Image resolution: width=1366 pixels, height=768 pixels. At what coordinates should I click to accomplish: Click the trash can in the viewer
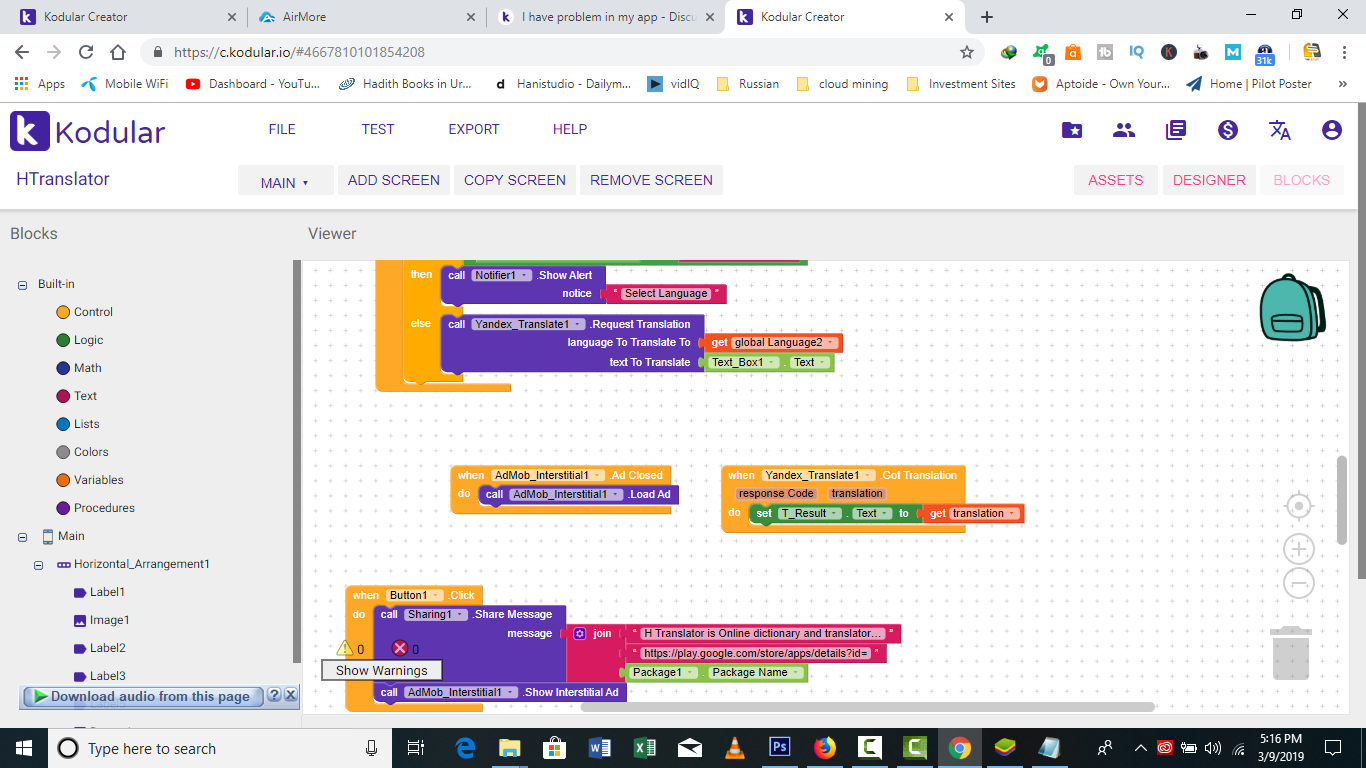[x=1291, y=653]
